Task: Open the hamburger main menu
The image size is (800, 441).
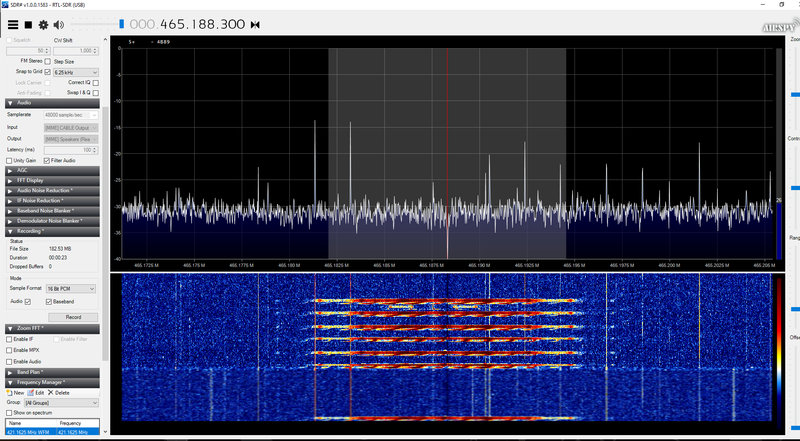Action: pyautogui.click(x=13, y=24)
